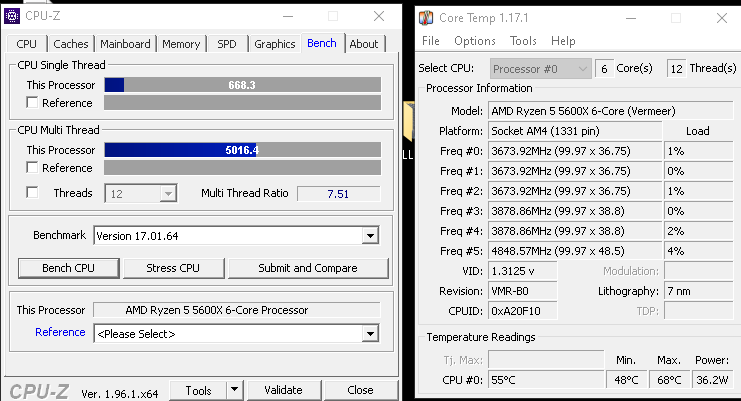
Task: Click the CPU-Z Close button
Action: click(360, 390)
